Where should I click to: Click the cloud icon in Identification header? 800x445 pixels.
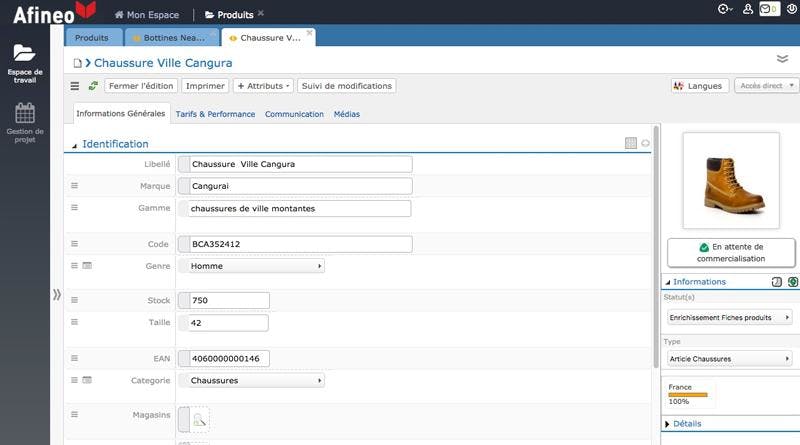coord(645,143)
